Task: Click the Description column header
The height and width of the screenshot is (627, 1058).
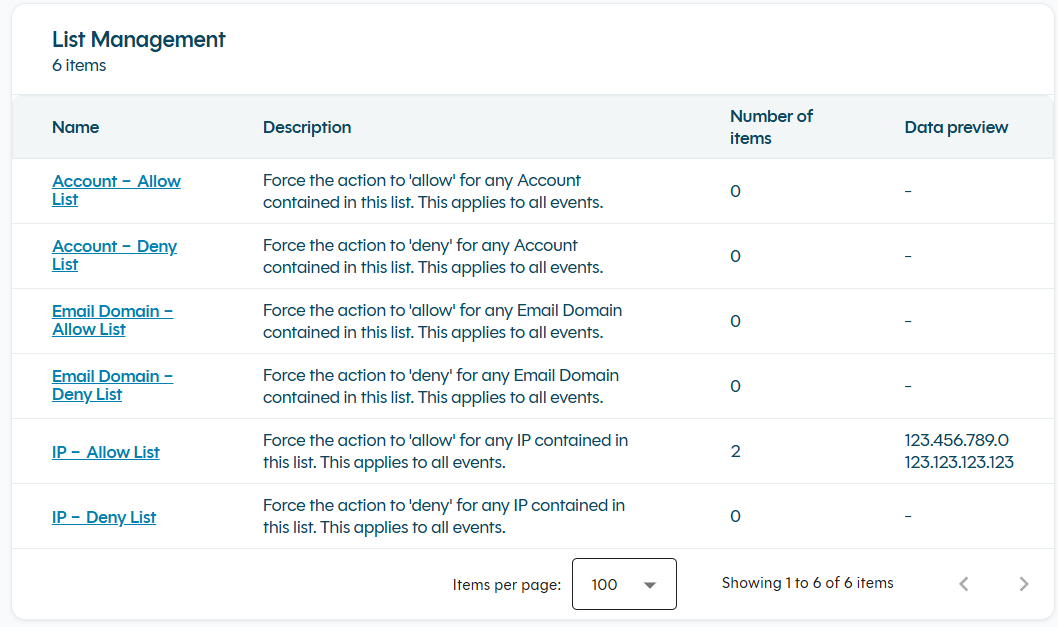Action: [x=307, y=127]
